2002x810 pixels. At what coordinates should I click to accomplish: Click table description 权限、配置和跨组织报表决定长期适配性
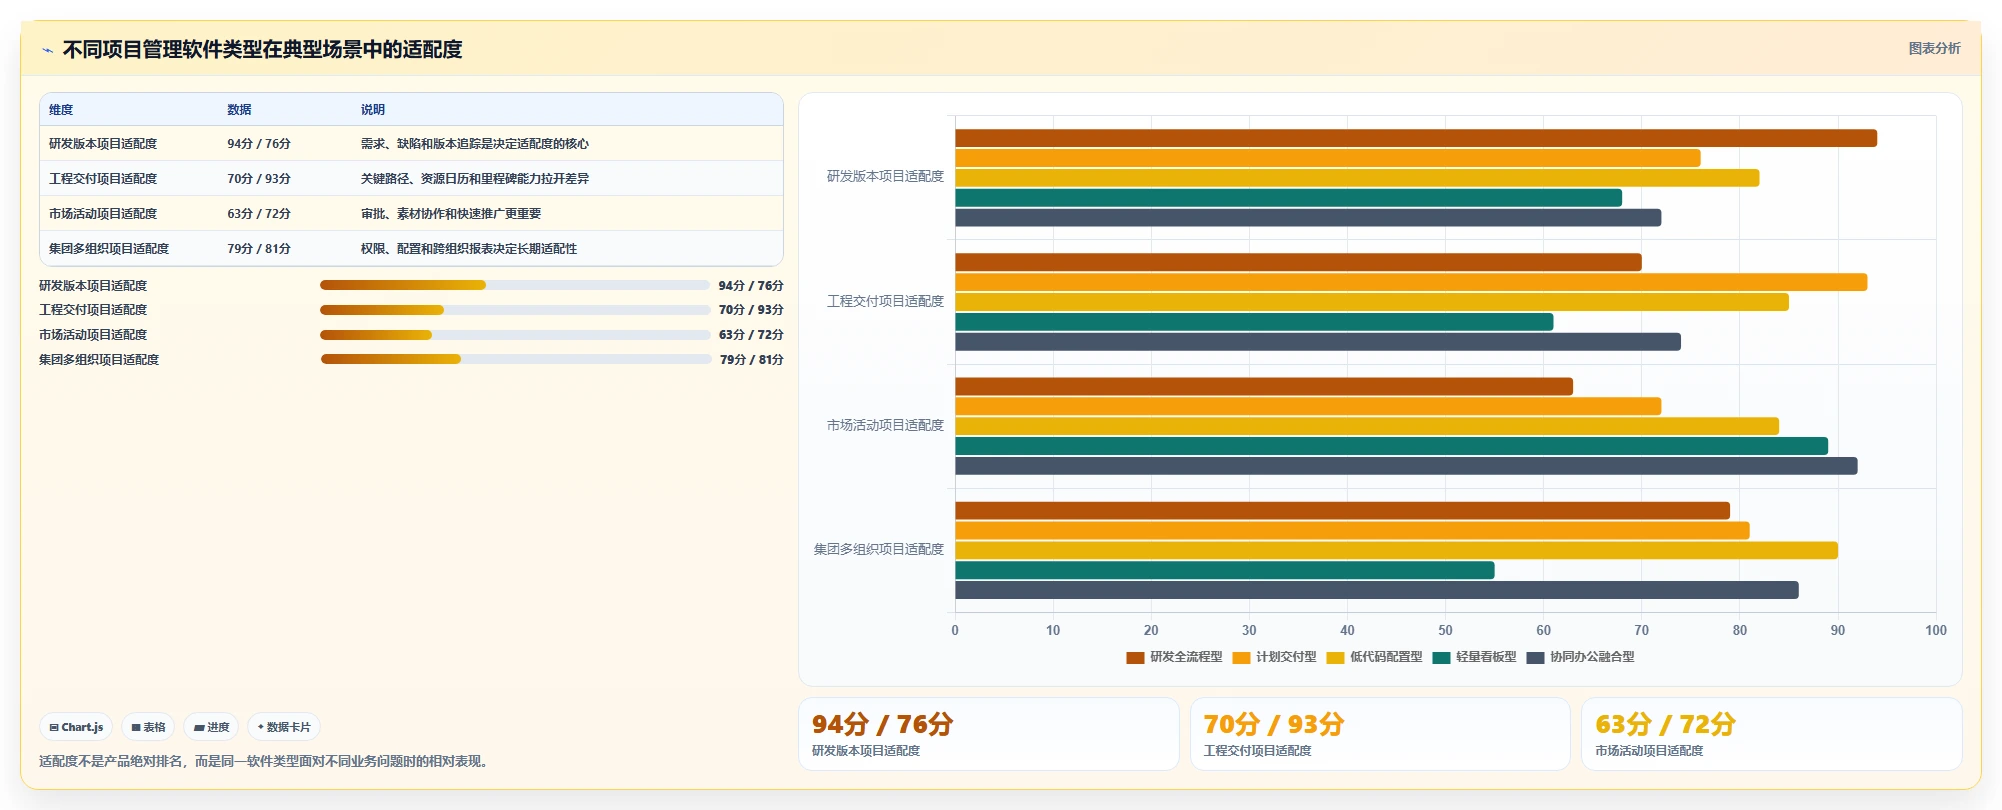[x=469, y=249]
